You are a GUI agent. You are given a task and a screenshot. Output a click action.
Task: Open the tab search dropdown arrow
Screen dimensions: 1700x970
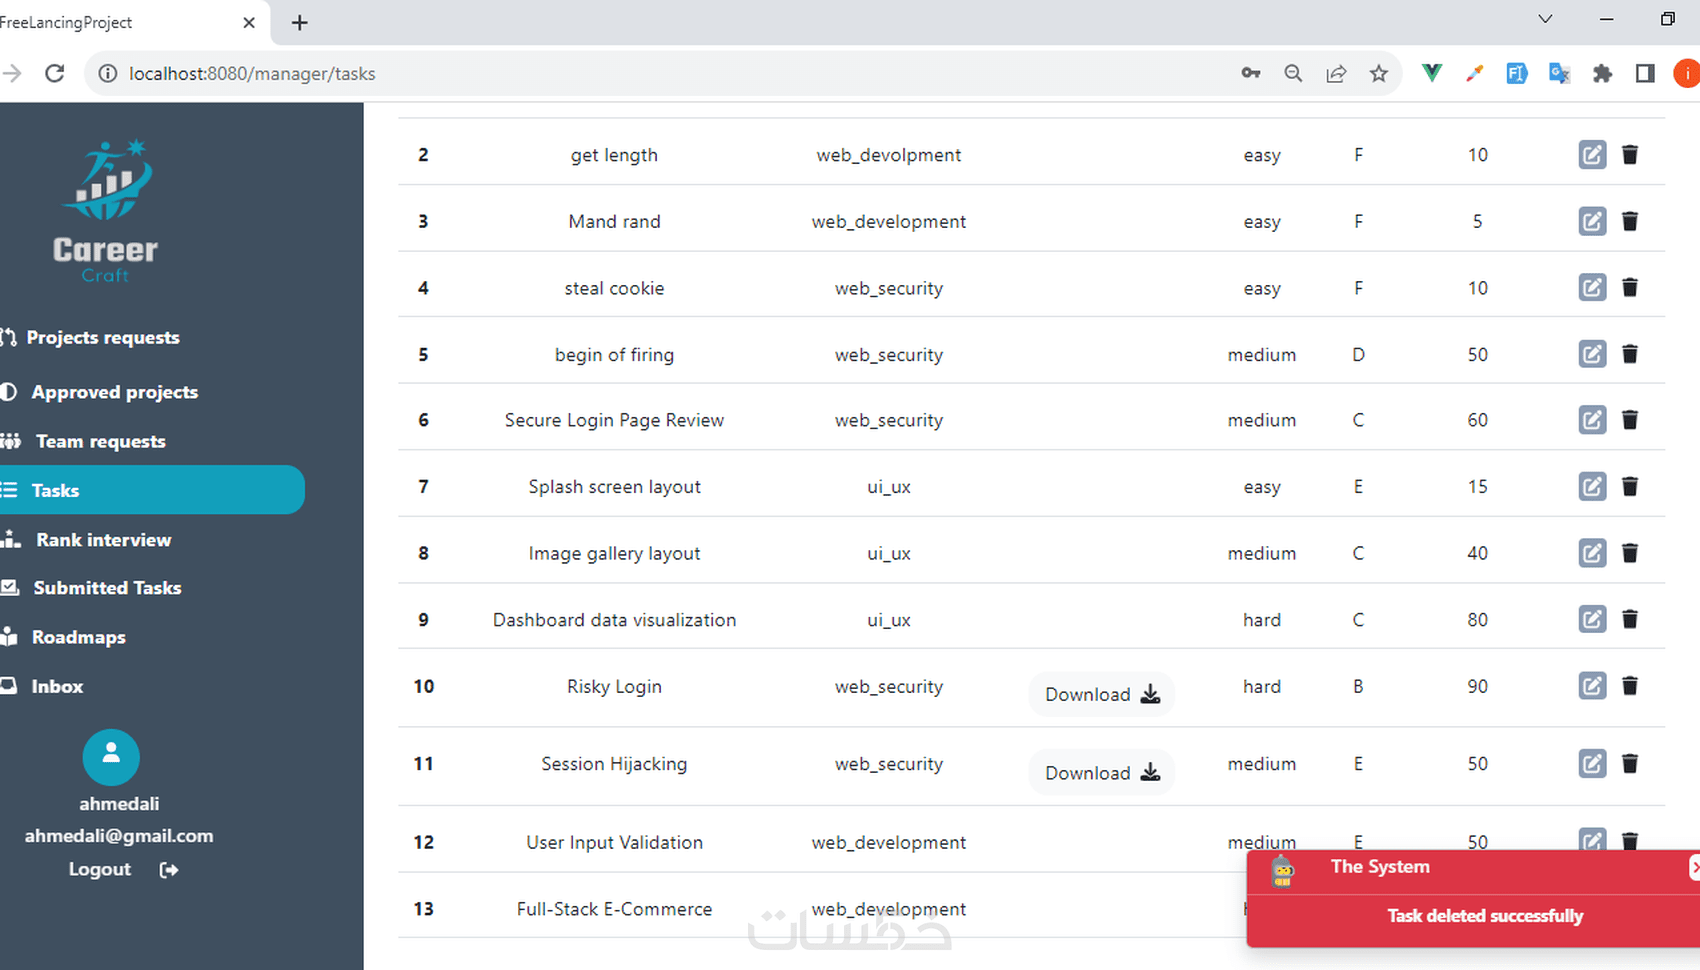click(x=1544, y=19)
